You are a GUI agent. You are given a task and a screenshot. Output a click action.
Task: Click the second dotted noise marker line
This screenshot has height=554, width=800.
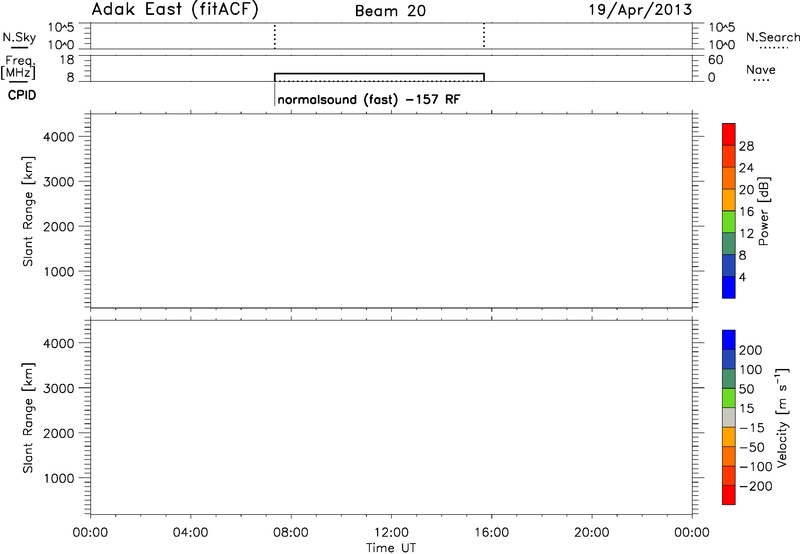[484, 36]
